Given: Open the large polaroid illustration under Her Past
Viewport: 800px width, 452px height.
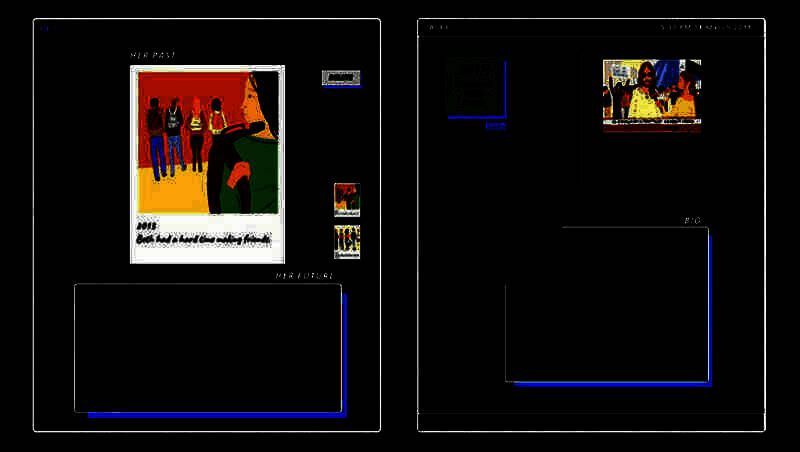Looking at the screenshot, I should (x=208, y=141).
